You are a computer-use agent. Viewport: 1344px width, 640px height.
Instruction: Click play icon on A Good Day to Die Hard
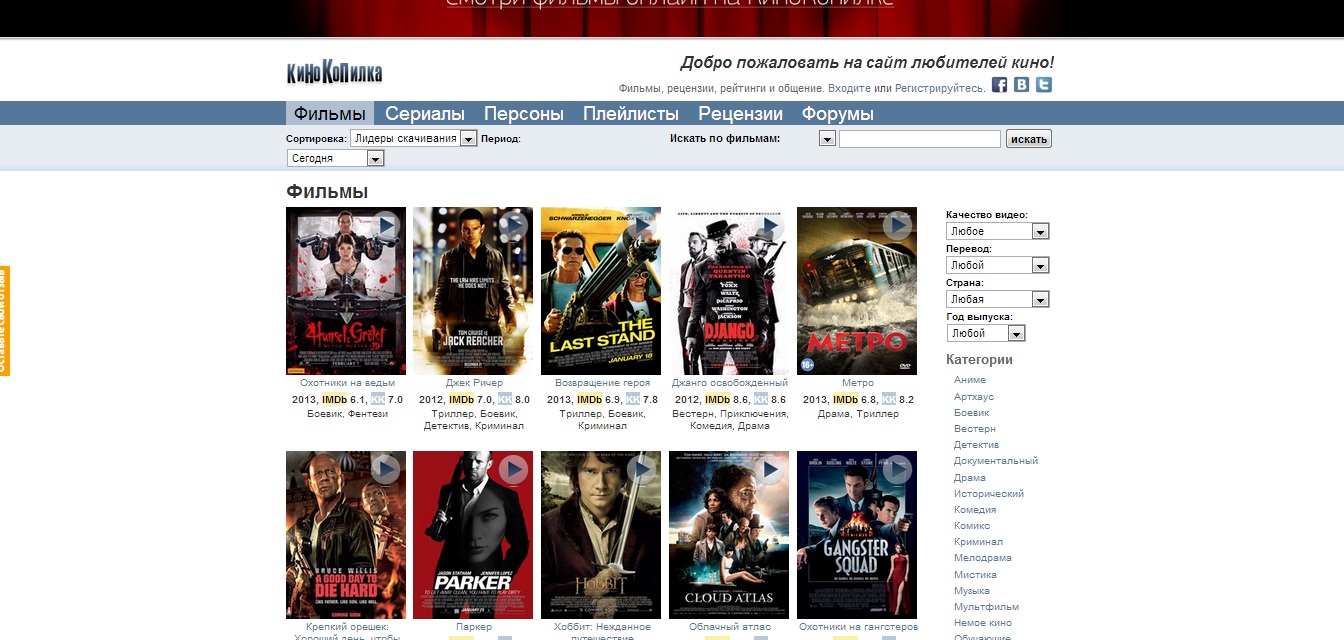tap(386, 469)
